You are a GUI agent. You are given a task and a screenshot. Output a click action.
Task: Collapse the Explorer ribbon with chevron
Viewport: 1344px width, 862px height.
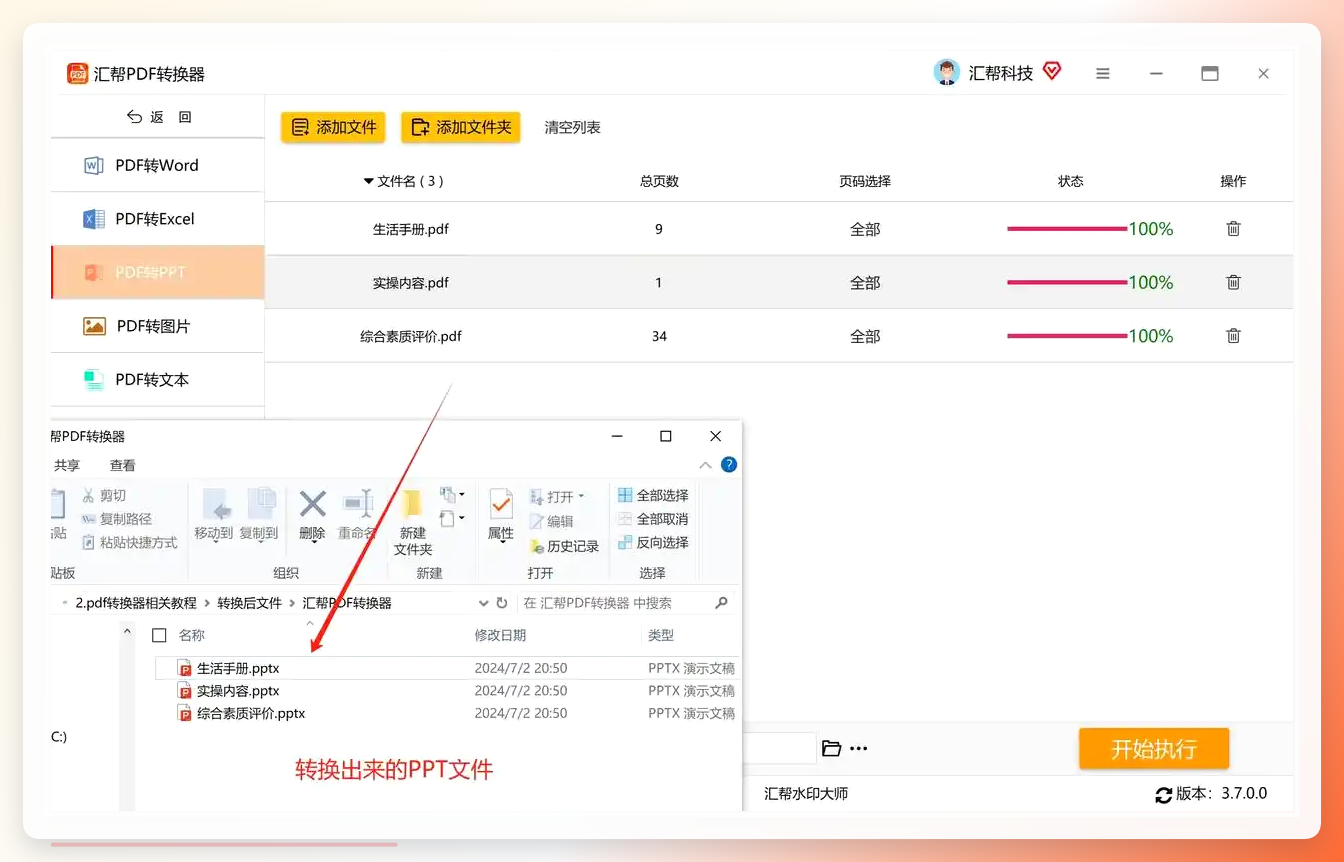pos(705,466)
